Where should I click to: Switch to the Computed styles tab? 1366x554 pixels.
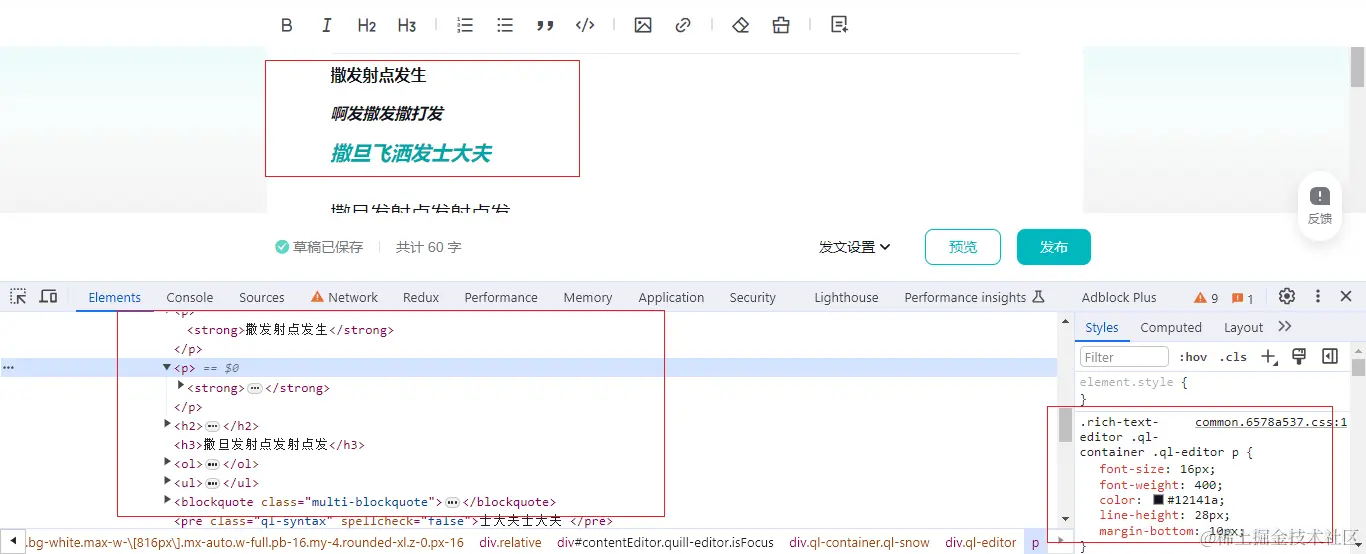pos(1171,327)
